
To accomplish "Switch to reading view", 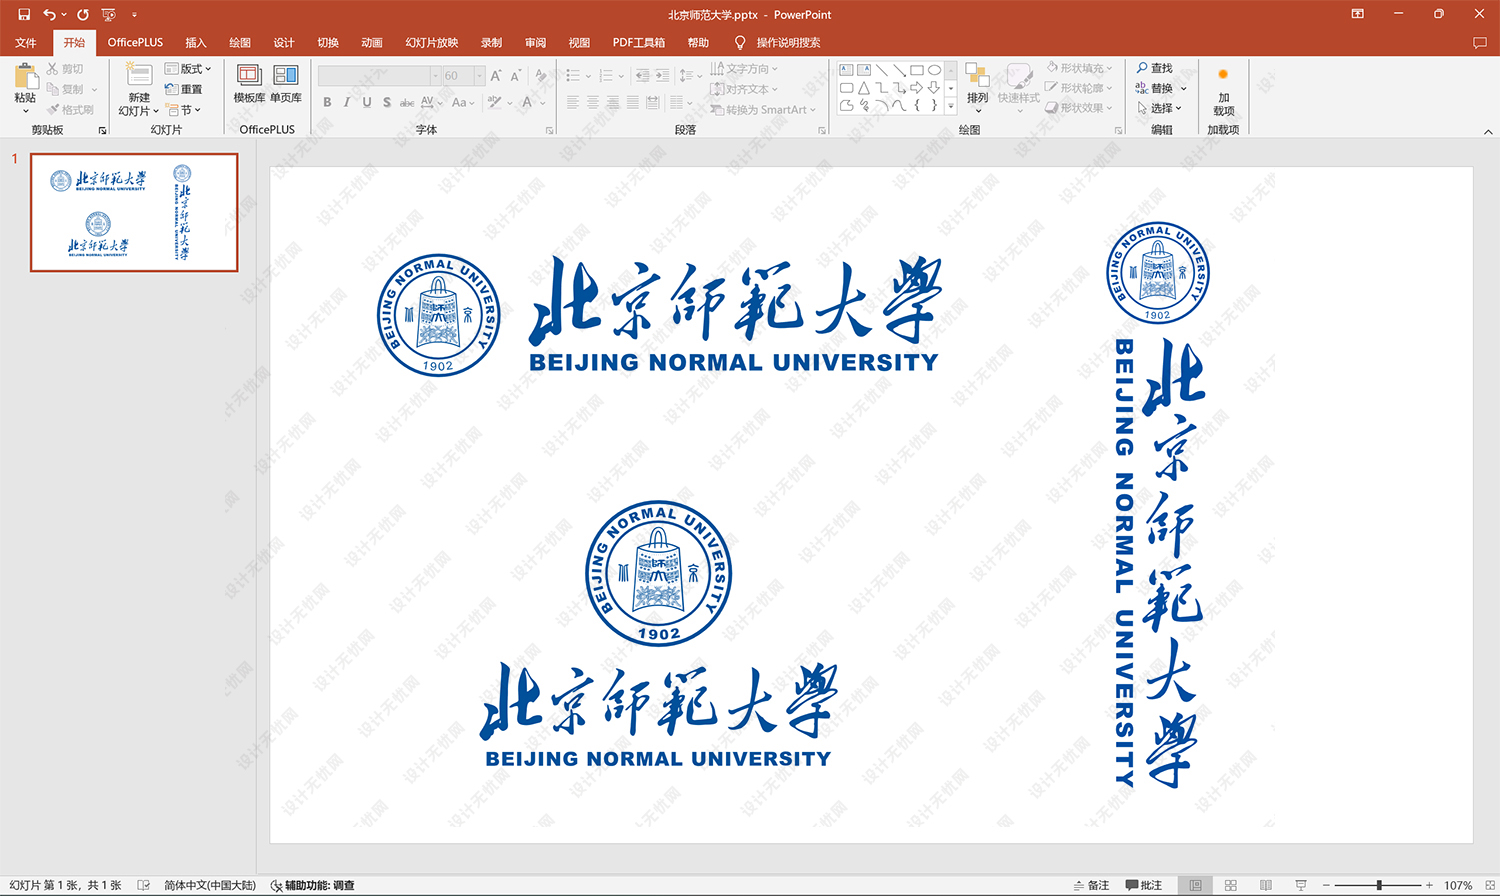I will pyautogui.click(x=1265, y=885).
